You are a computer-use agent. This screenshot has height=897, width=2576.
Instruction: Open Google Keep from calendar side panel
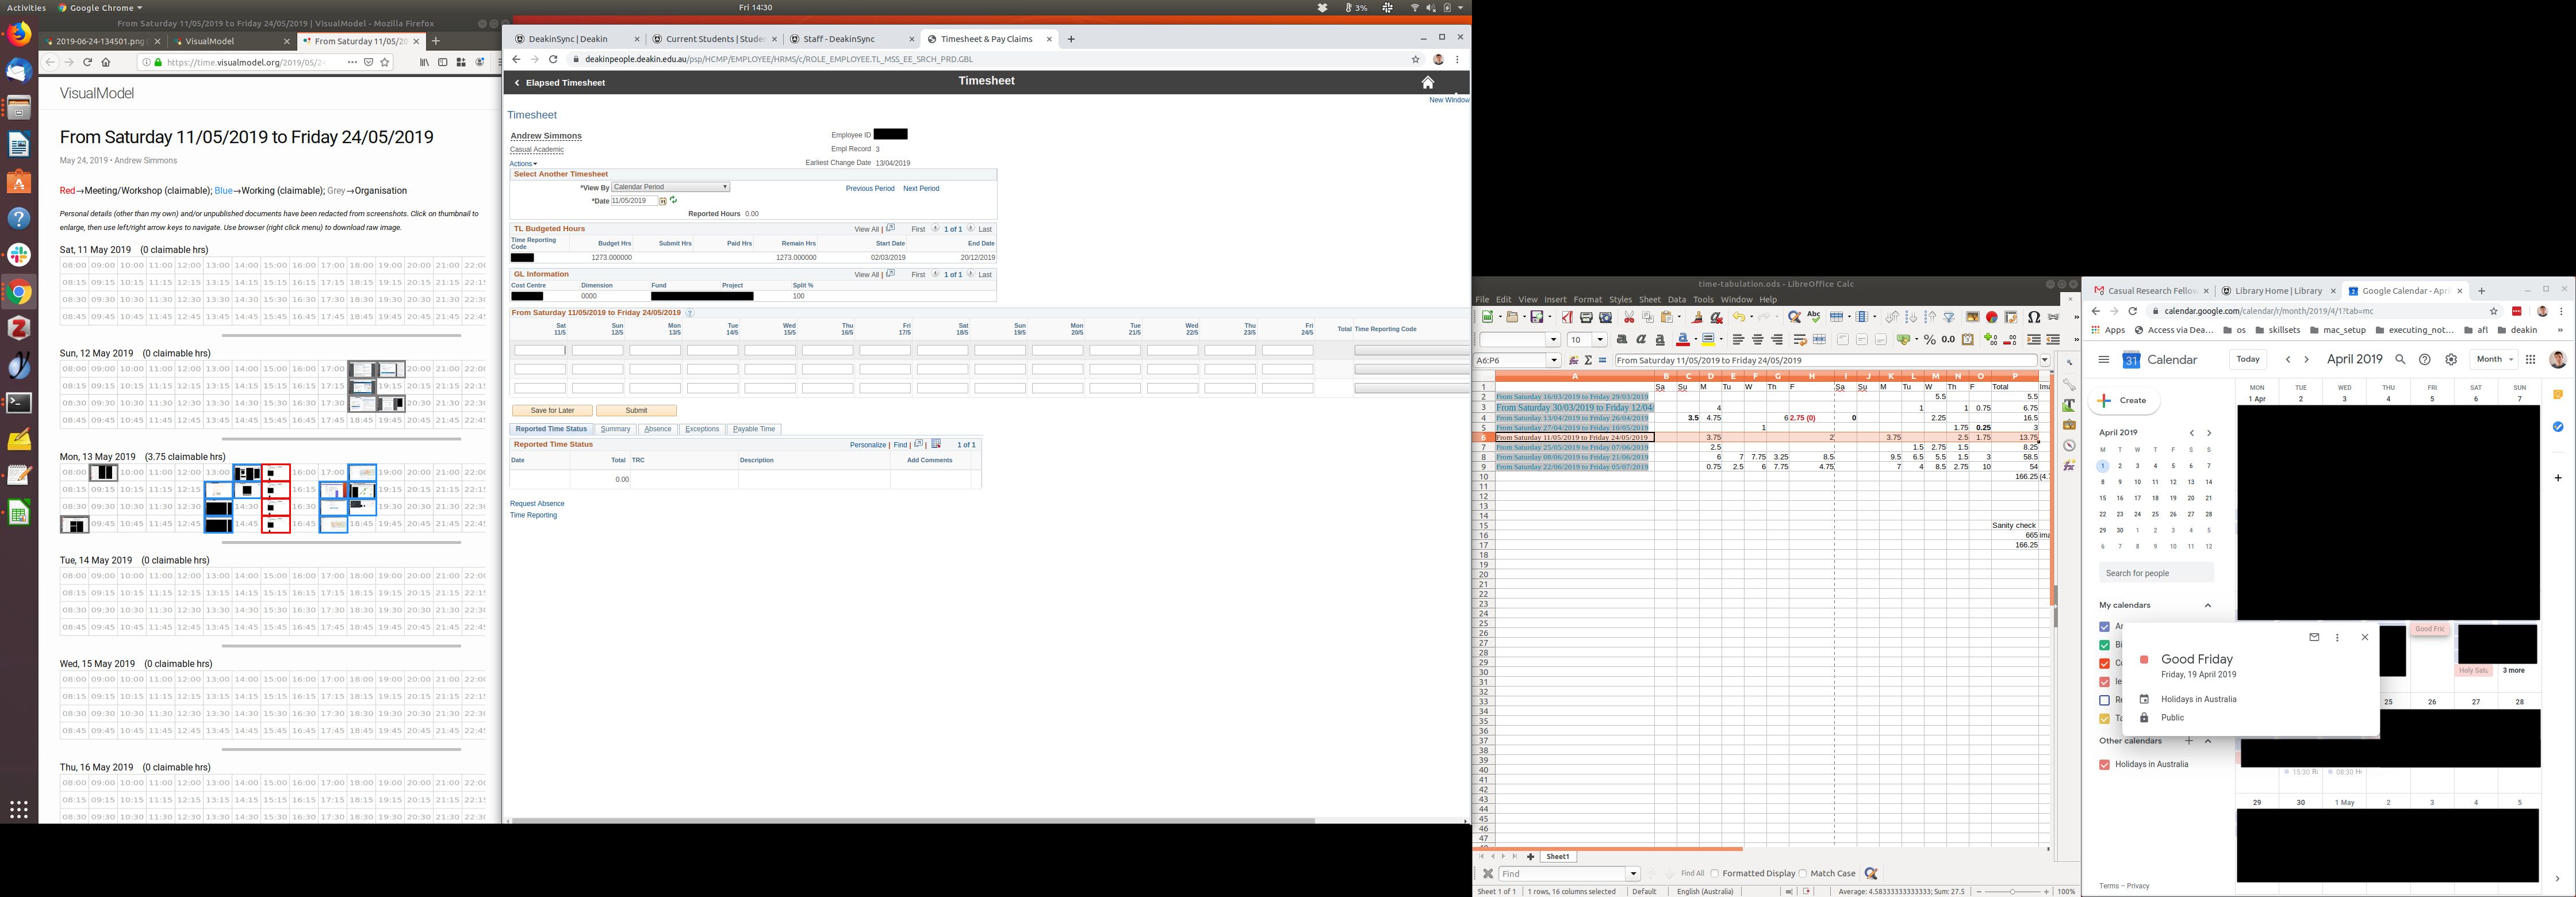2558,395
